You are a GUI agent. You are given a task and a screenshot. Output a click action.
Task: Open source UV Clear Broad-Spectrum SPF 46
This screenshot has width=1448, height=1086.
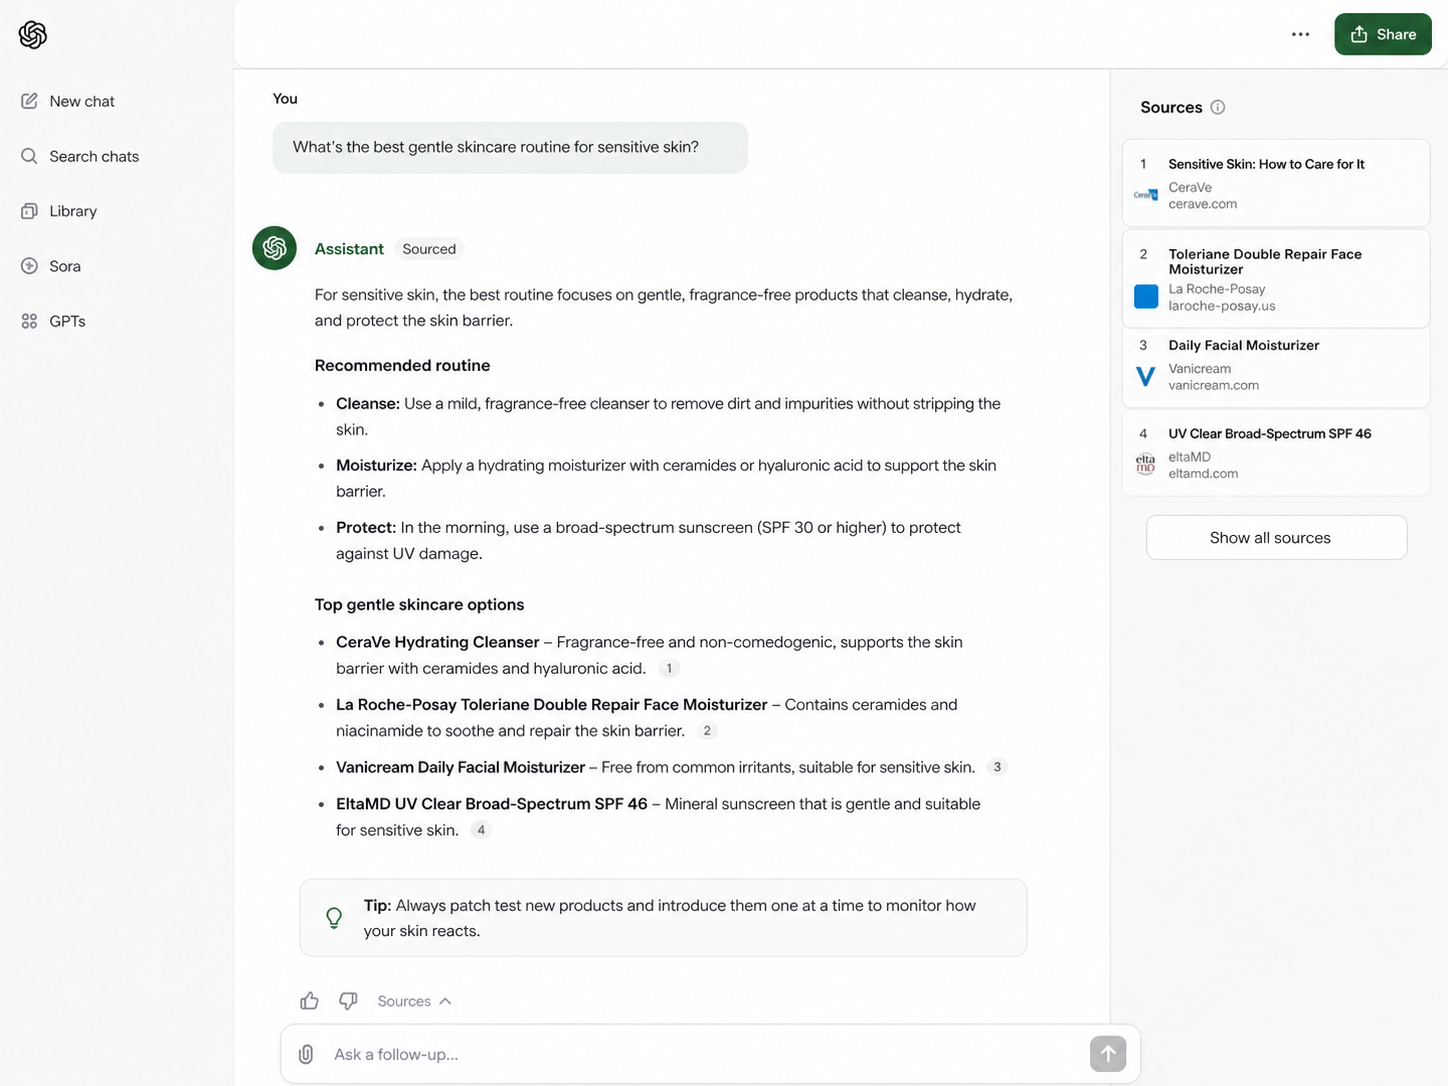click(x=1276, y=452)
